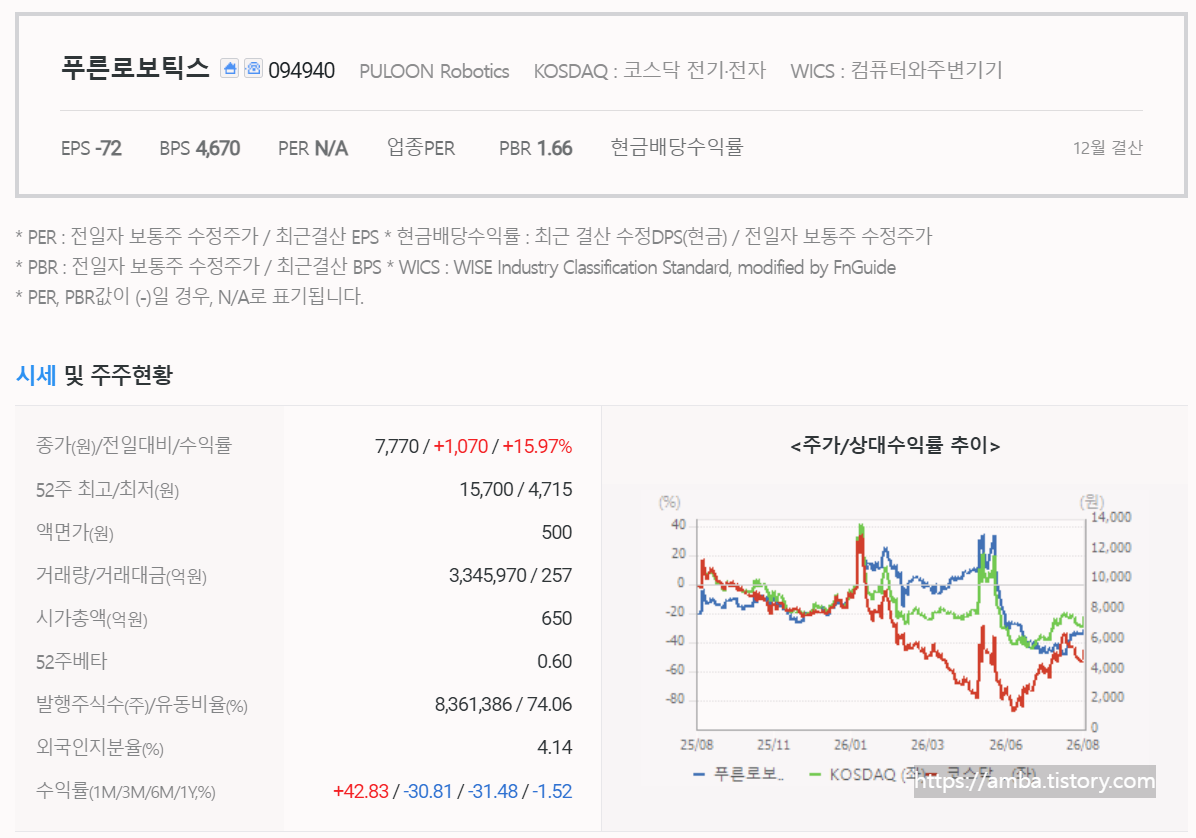This screenshot has width=1196, height=838.
Task: Click the 25/08 x-axis date label
Action: (x=696, y=745)
